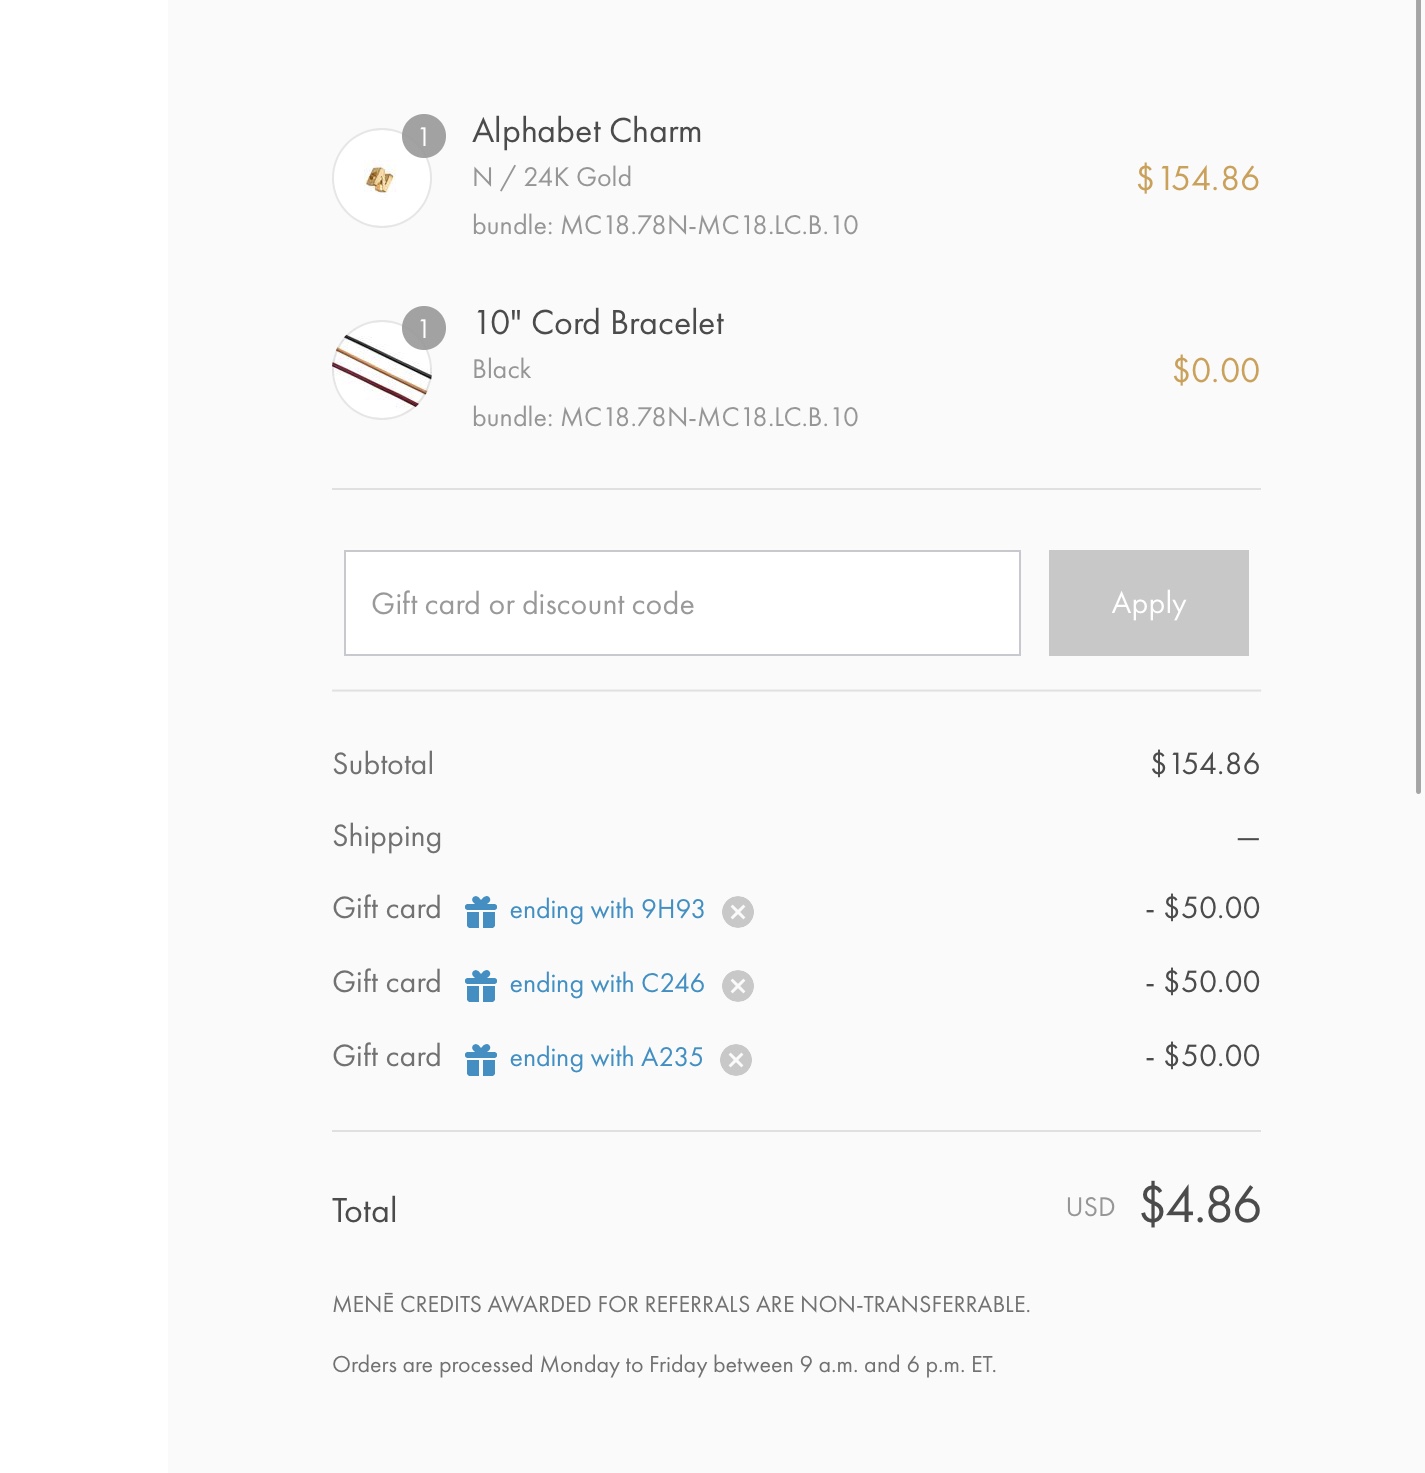Remove gift card ending with 9H93

click(738, 911)
